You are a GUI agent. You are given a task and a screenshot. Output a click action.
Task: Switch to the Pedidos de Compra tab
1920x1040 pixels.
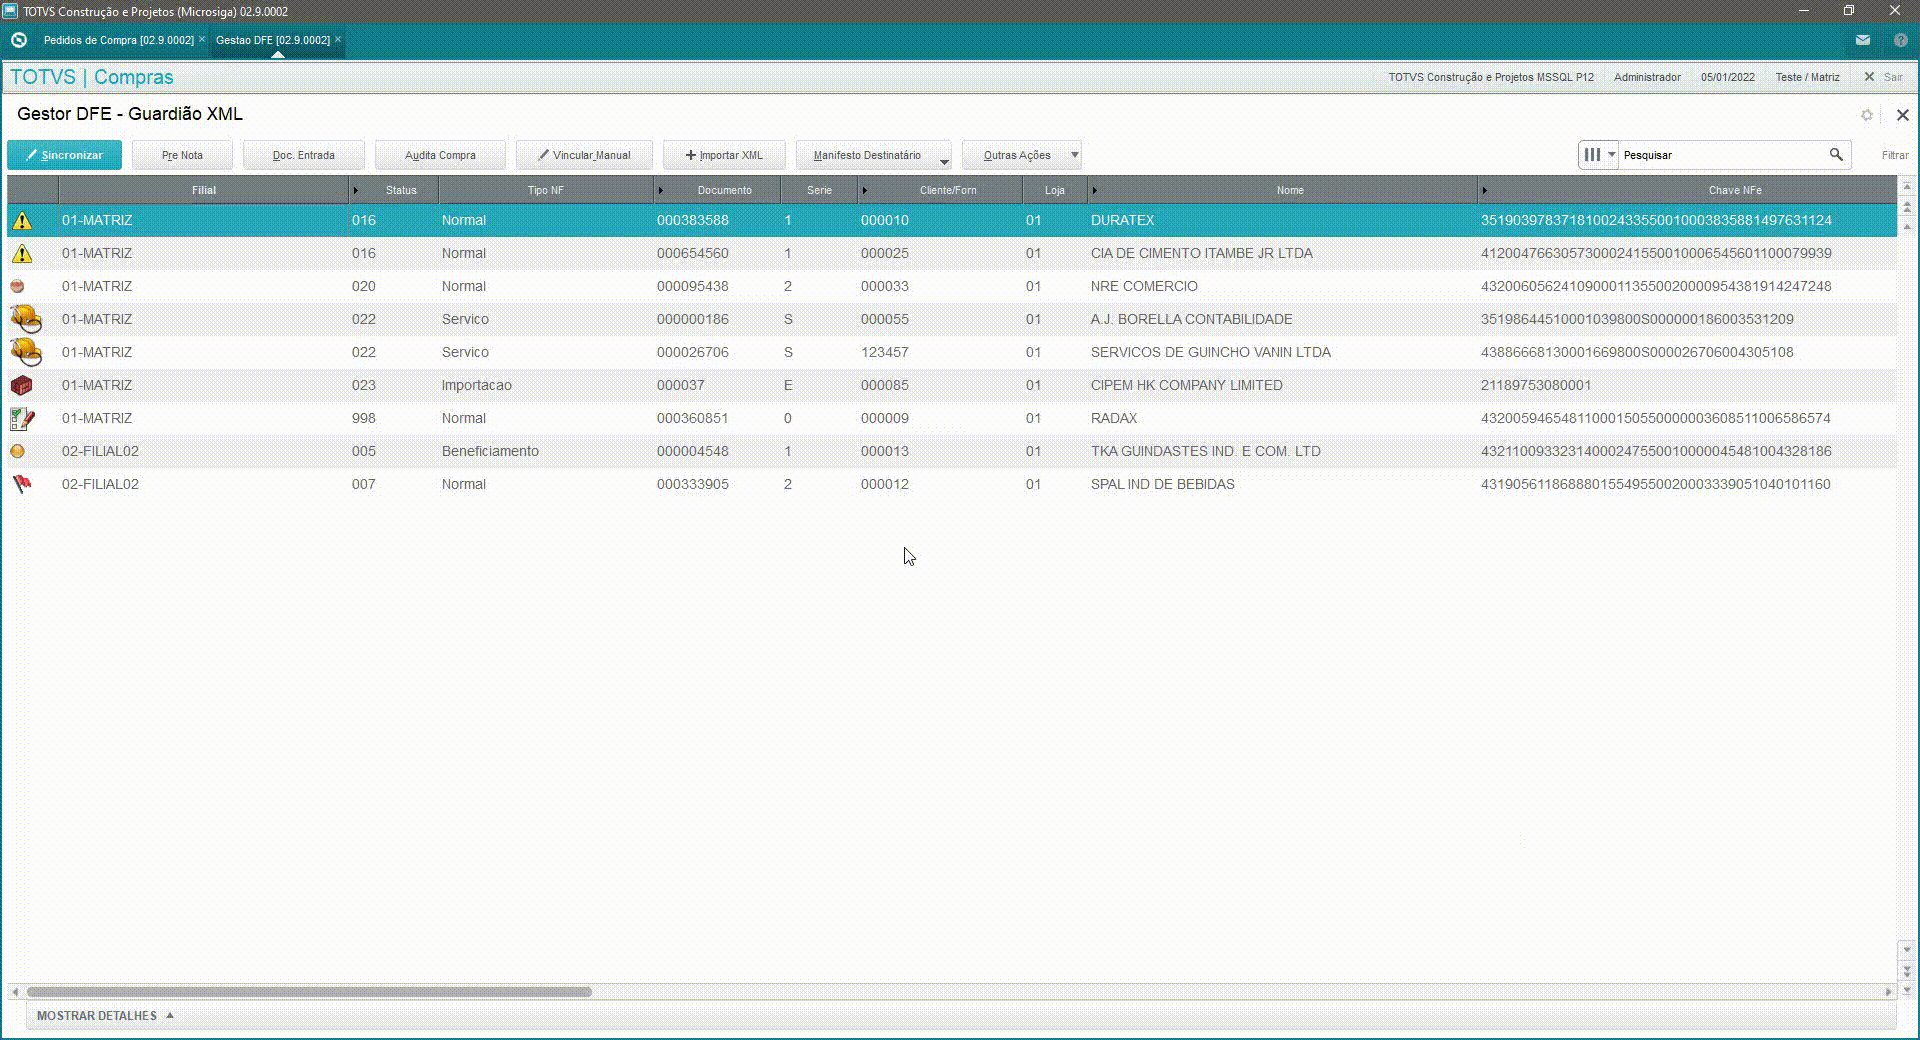[x=119, y=40]
